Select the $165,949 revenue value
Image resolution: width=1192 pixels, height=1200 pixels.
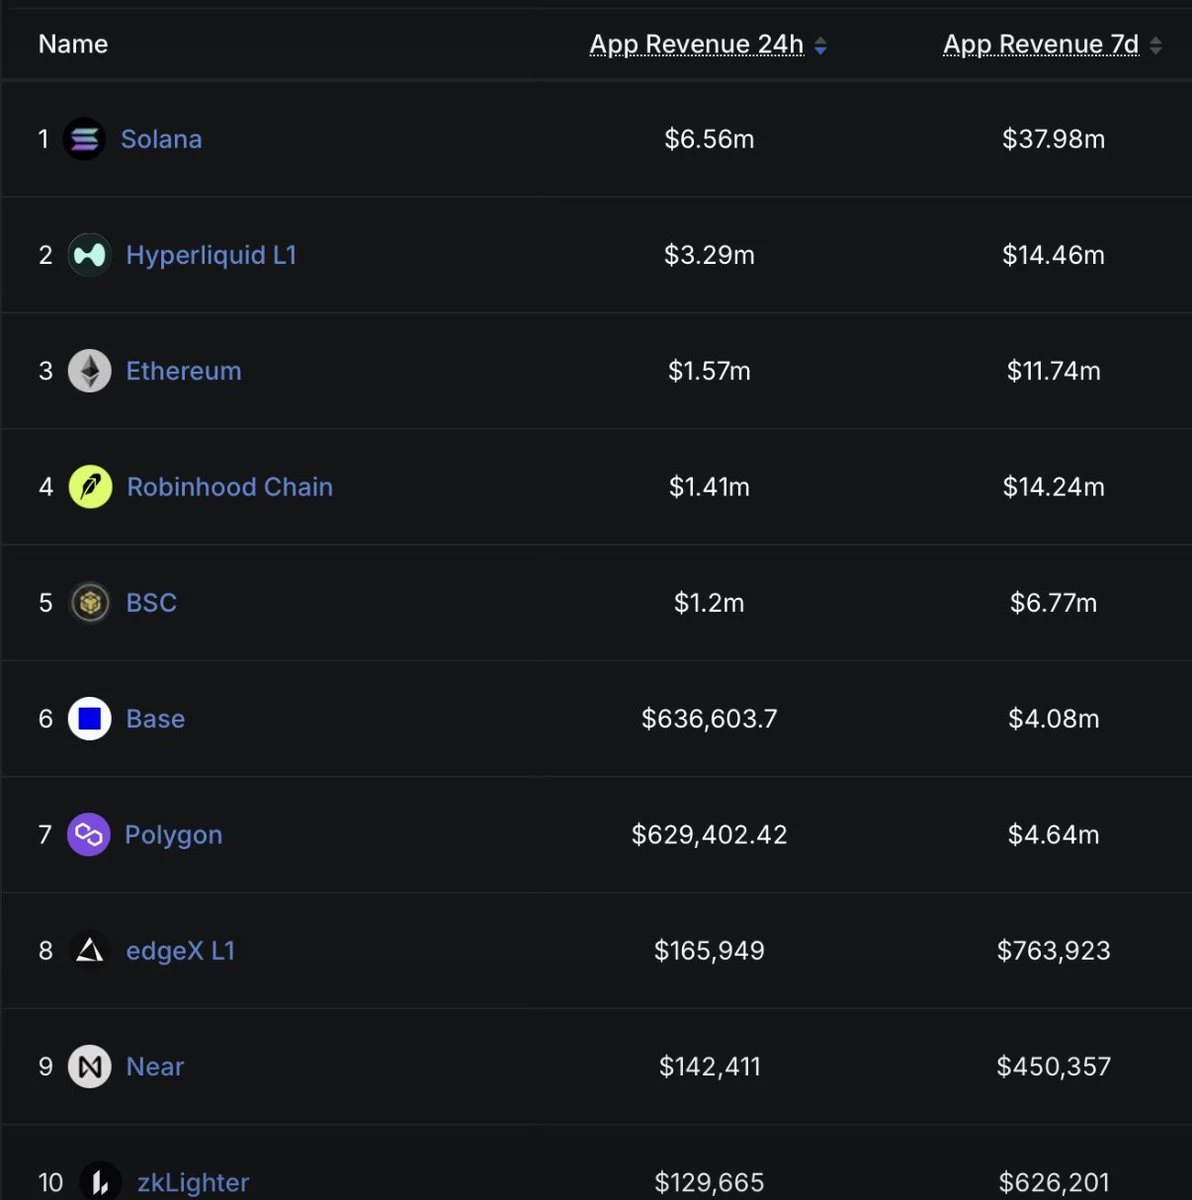click(709, 951)
